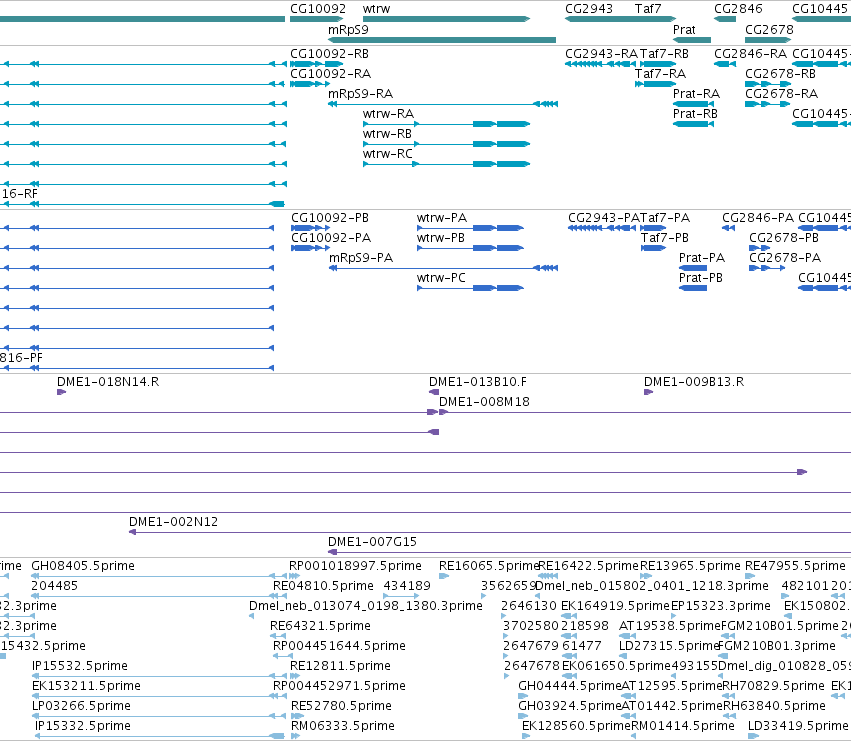Click the Taf7-RA transcript label
851x741 pixels.
(661, 74)
